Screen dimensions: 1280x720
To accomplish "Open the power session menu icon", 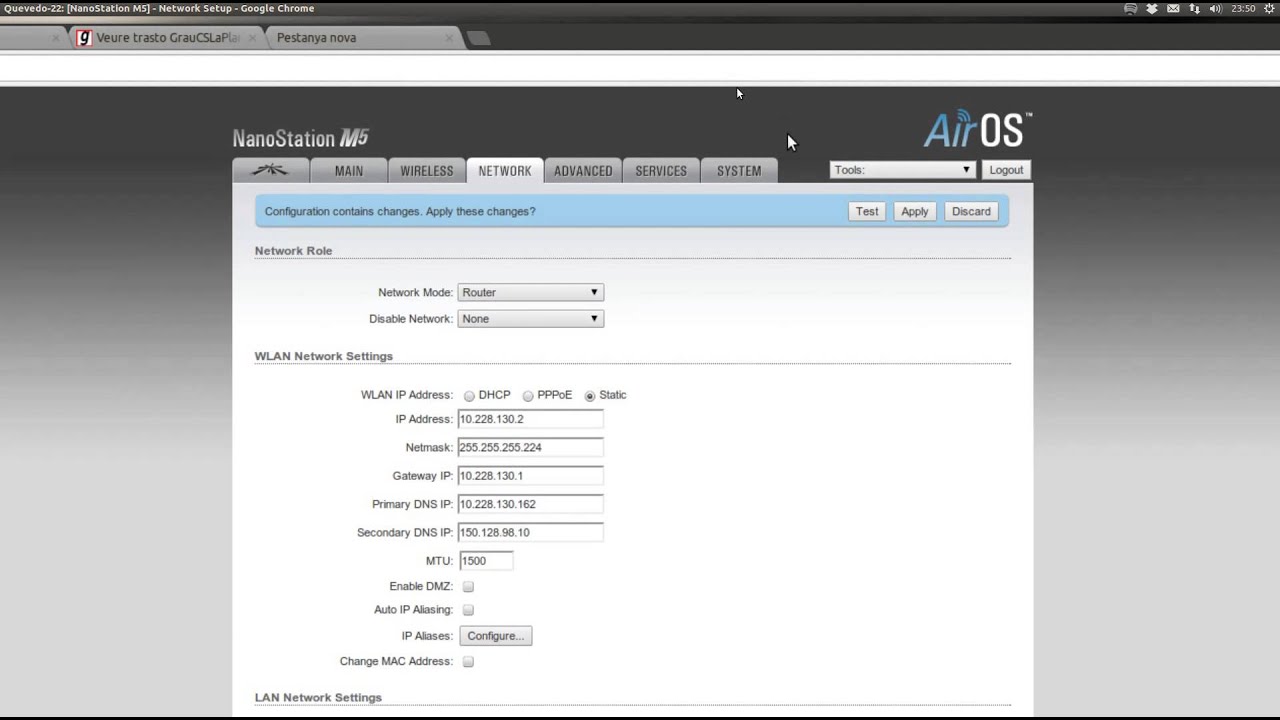I will [x=1270, y=8].
